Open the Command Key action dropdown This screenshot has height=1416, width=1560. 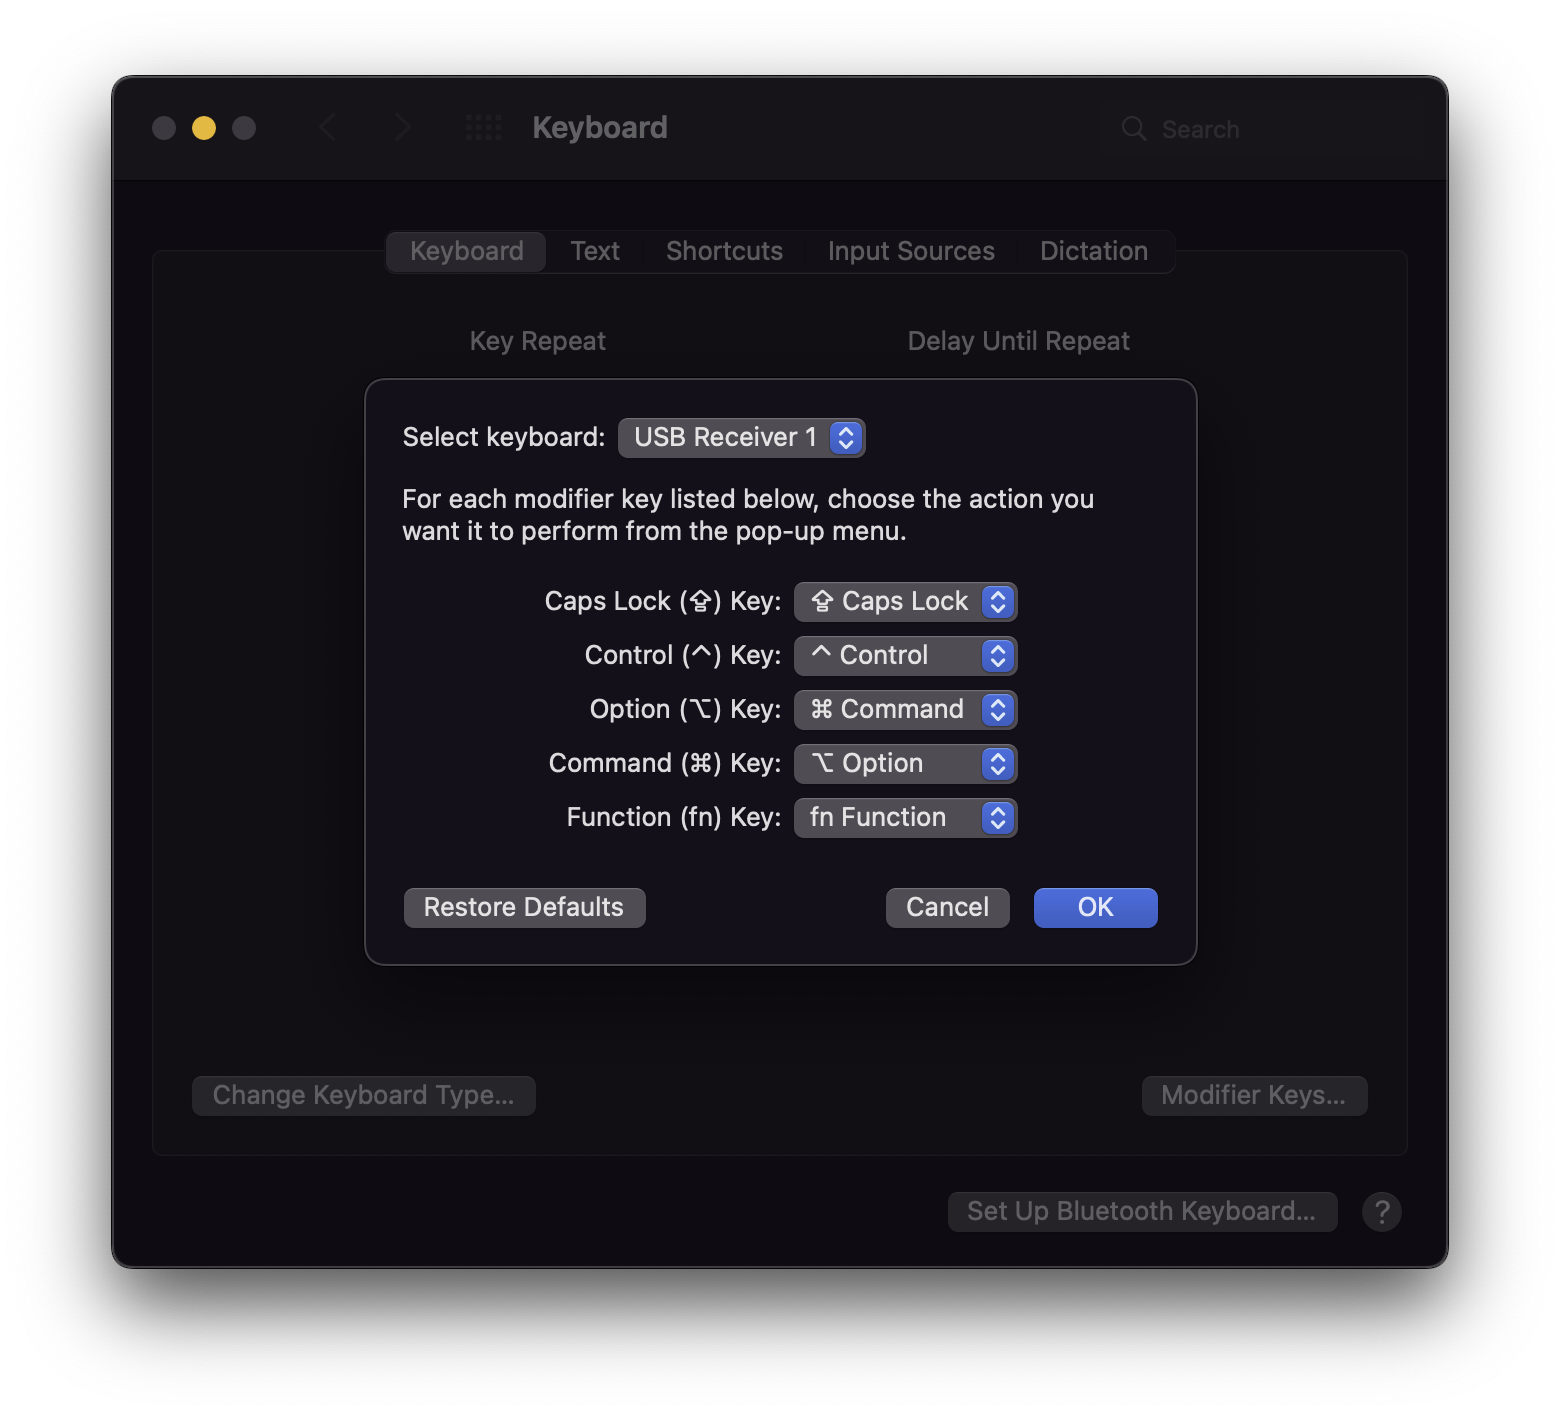tap(905, 763)
